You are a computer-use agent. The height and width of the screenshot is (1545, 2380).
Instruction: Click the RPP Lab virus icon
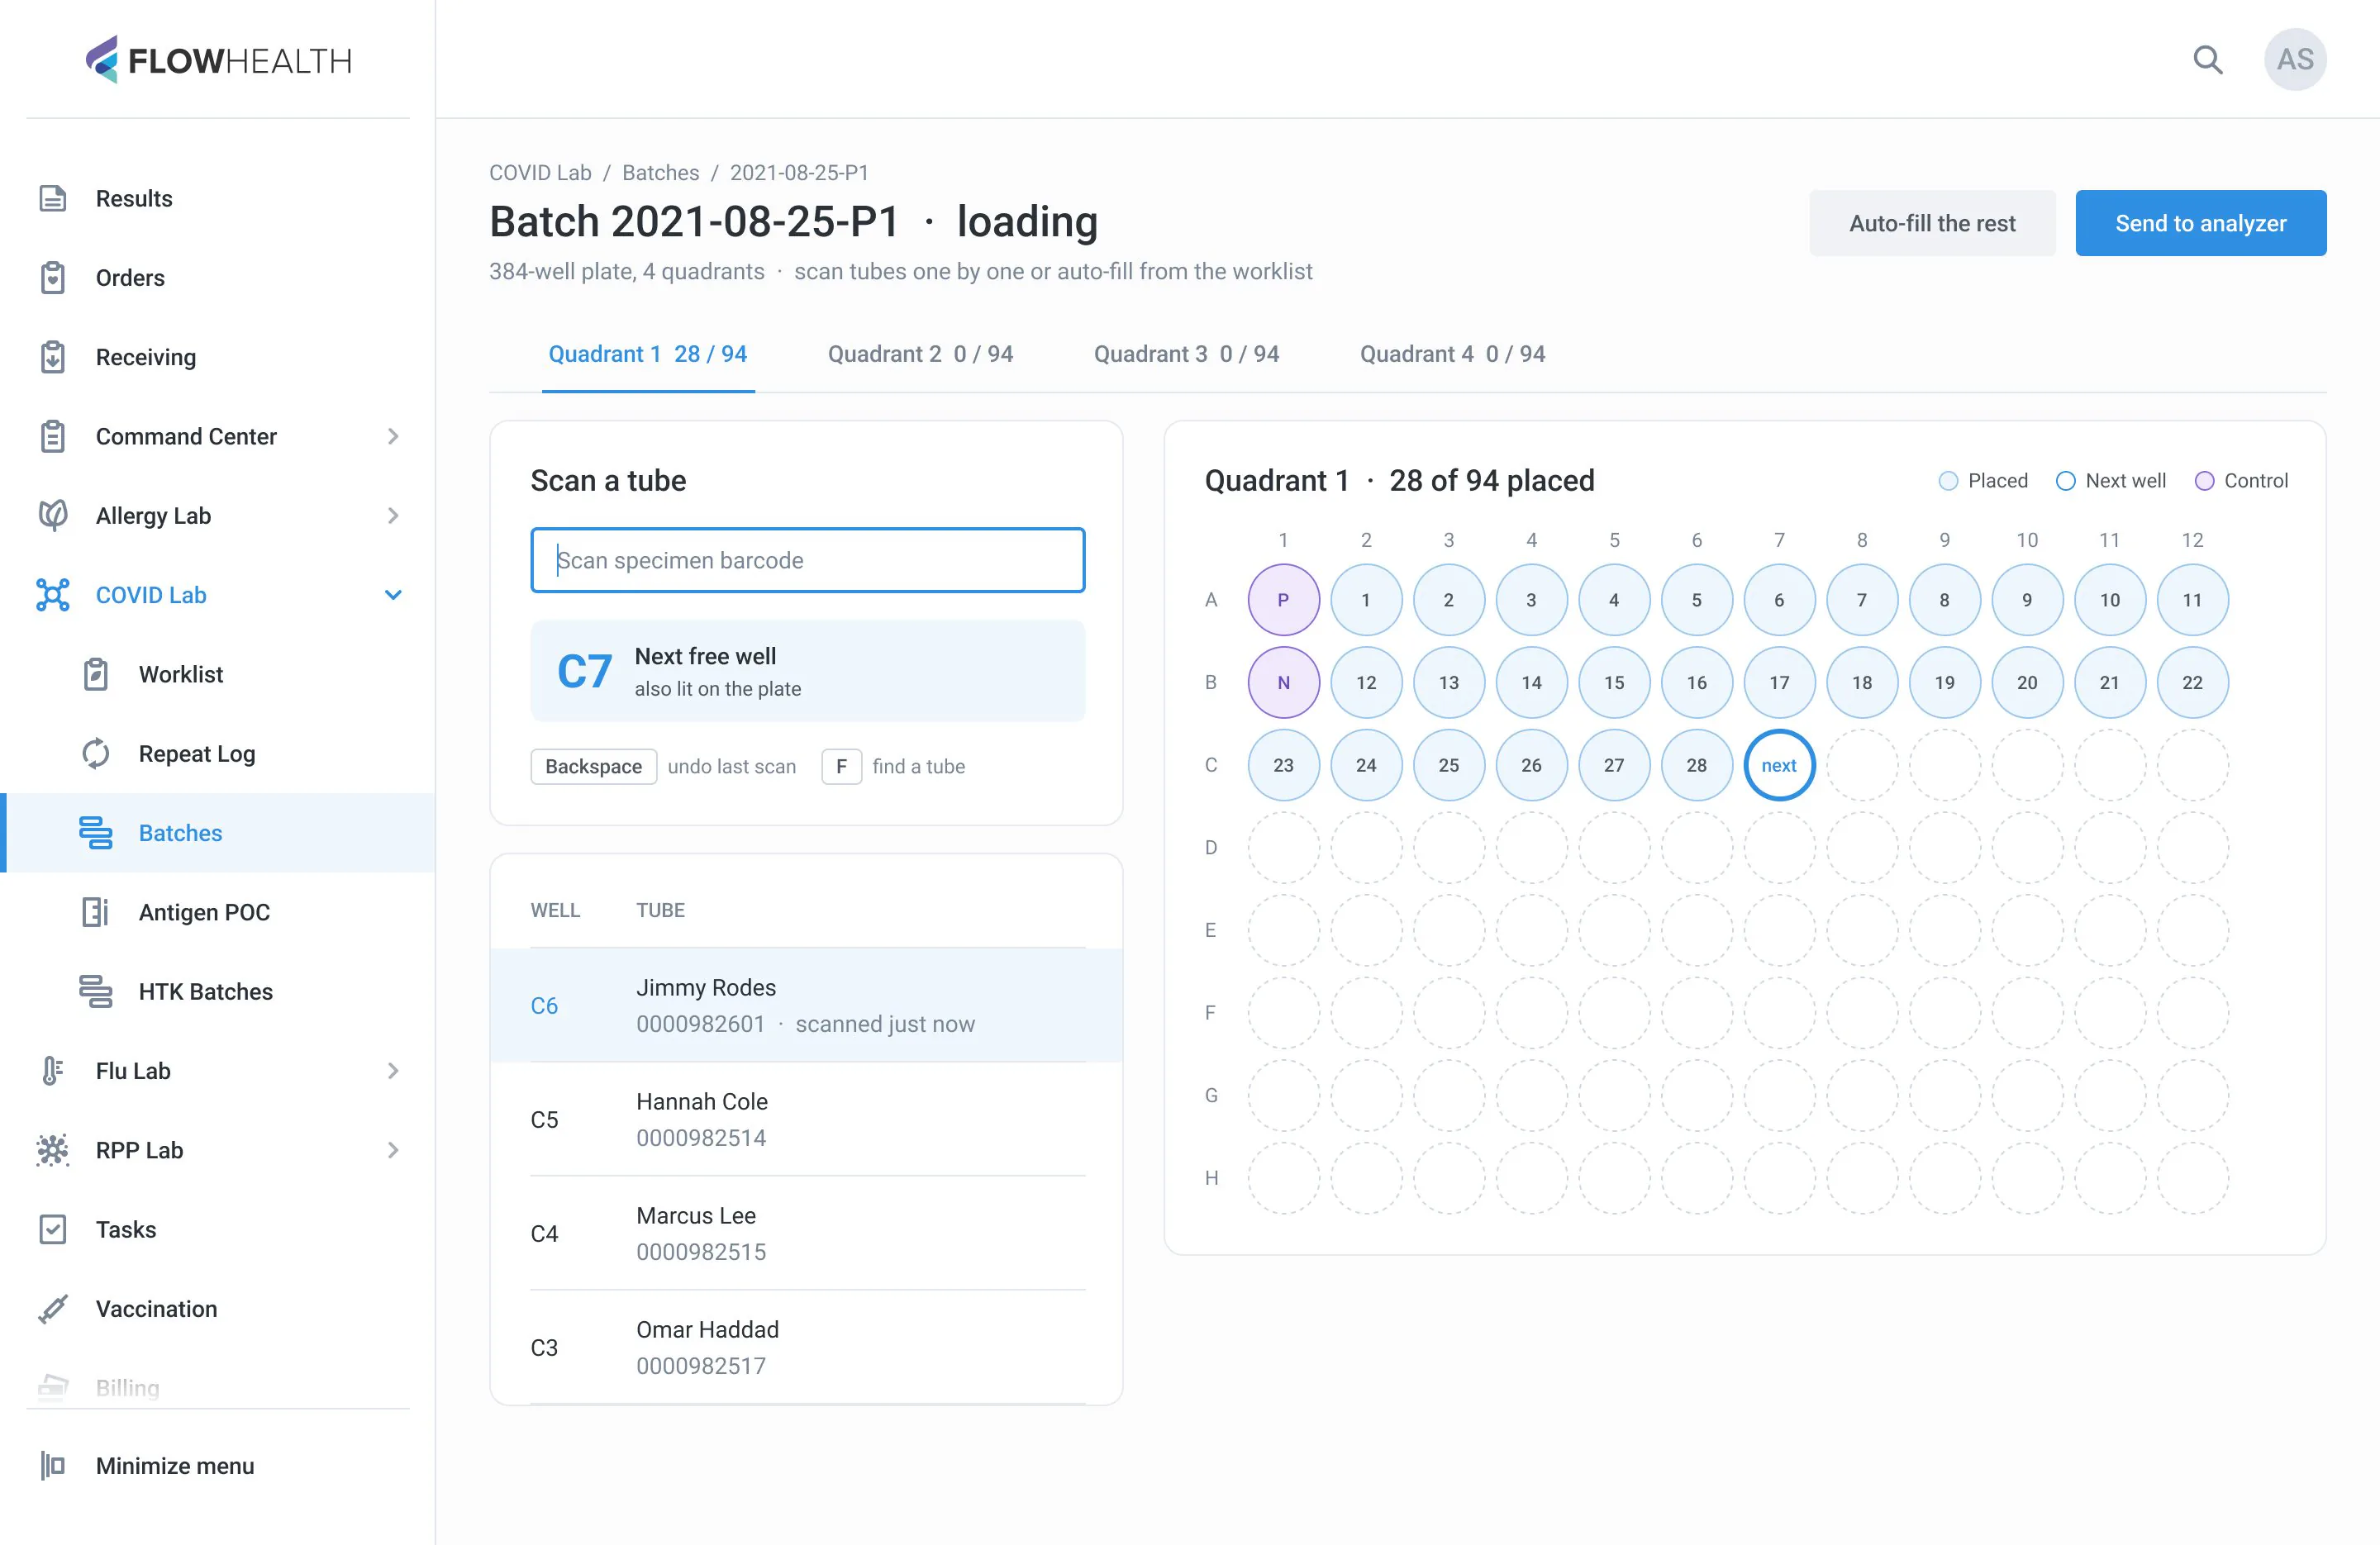click(x=53, y=1150)
